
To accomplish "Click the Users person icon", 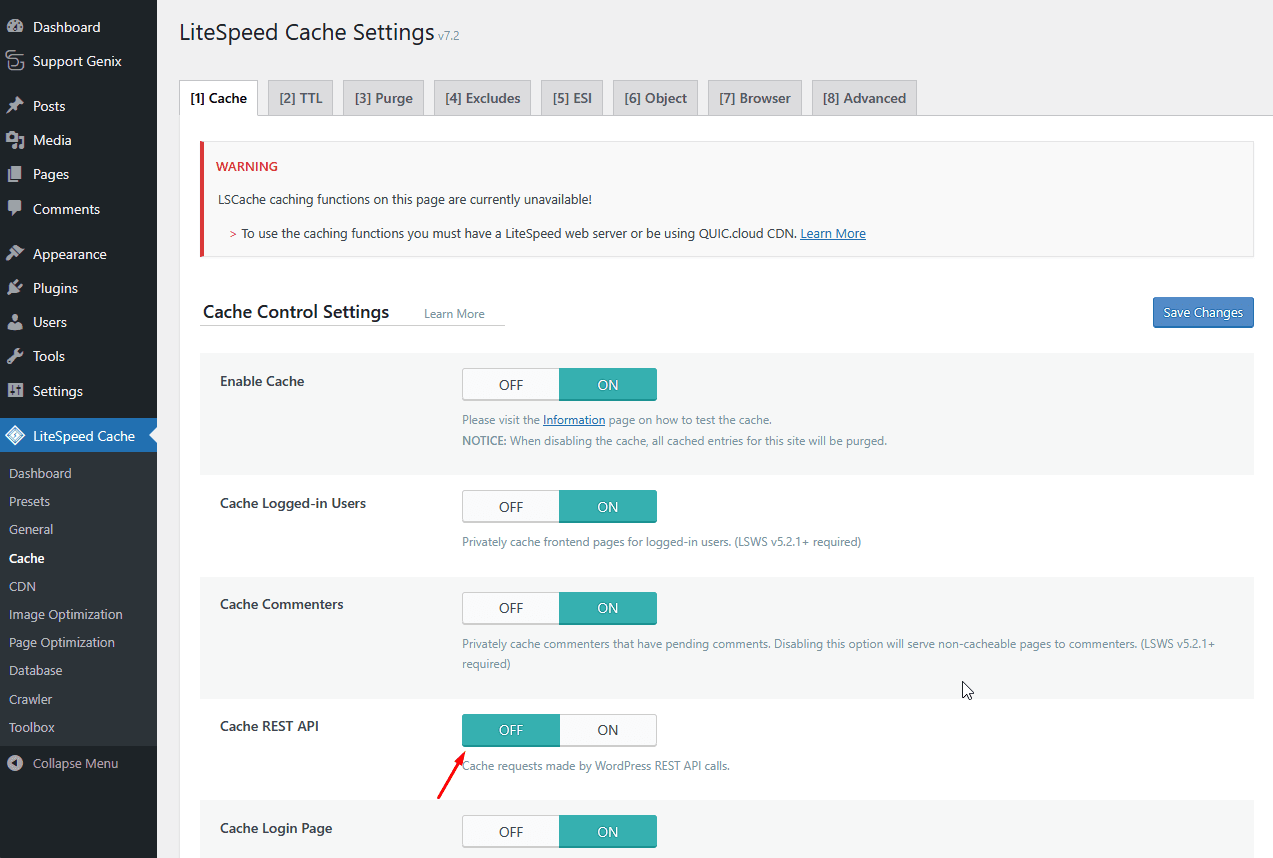I will pos(15,322).
